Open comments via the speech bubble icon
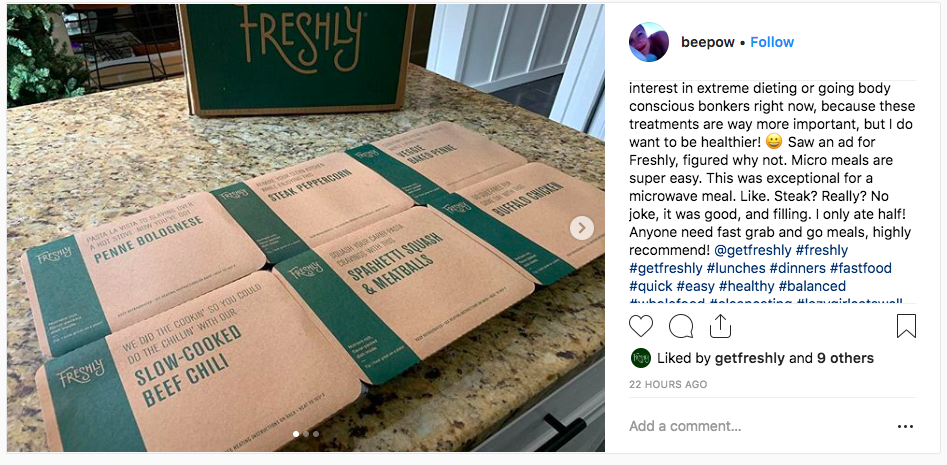 (x=681, y=326)
